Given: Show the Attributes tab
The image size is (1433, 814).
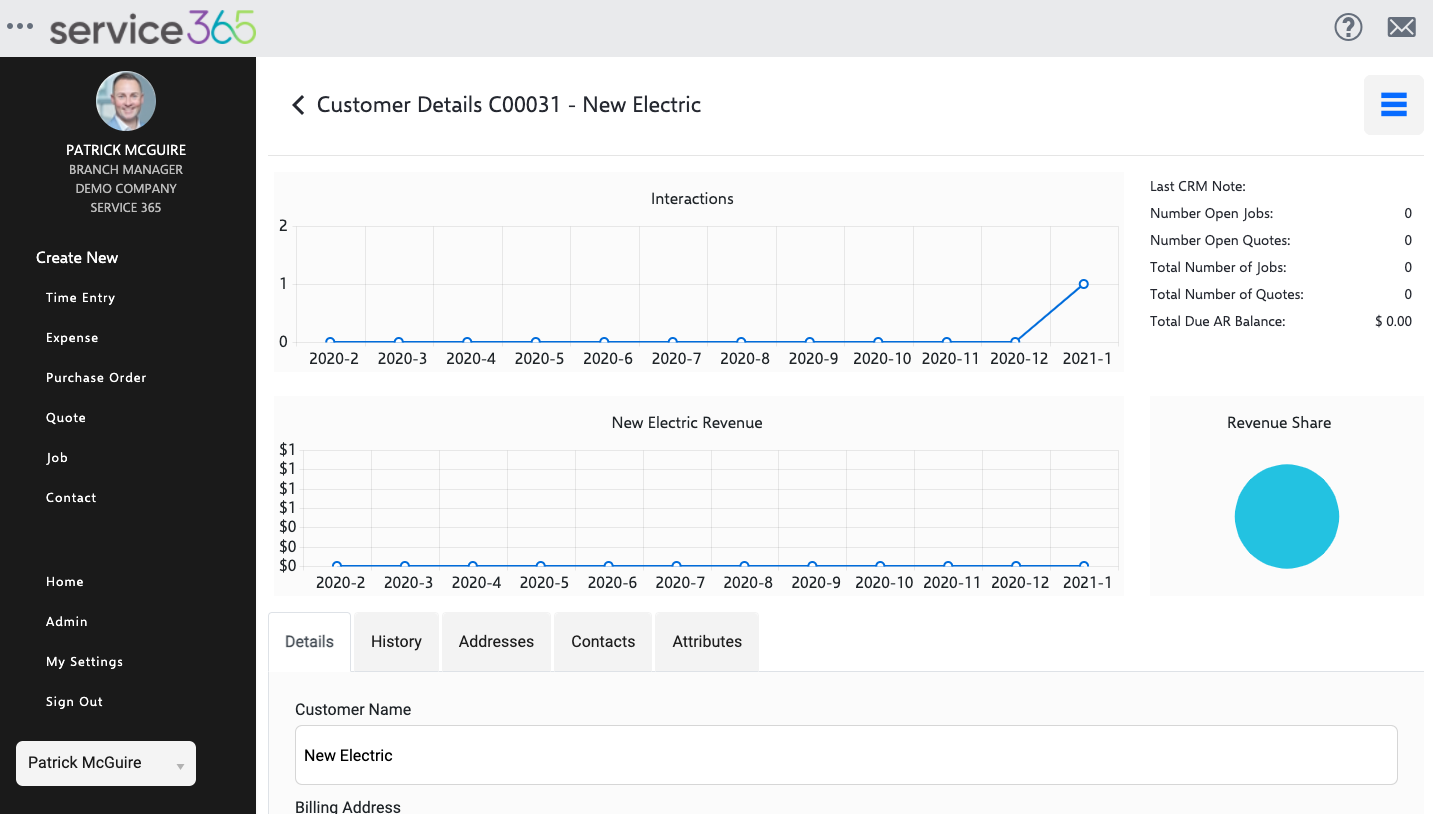Looking at the screenshot, I should [707, 642].
